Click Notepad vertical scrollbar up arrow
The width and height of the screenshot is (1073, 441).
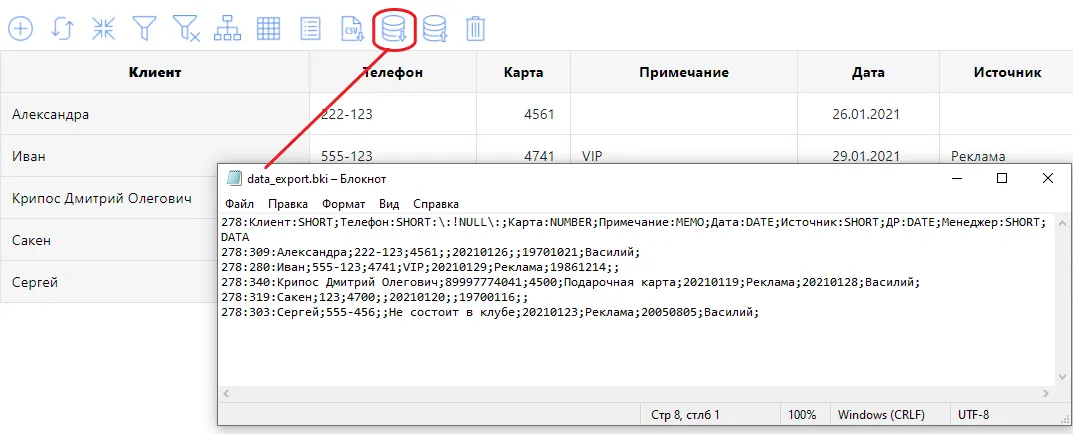pyautogui.click(x=1061, y=222)
